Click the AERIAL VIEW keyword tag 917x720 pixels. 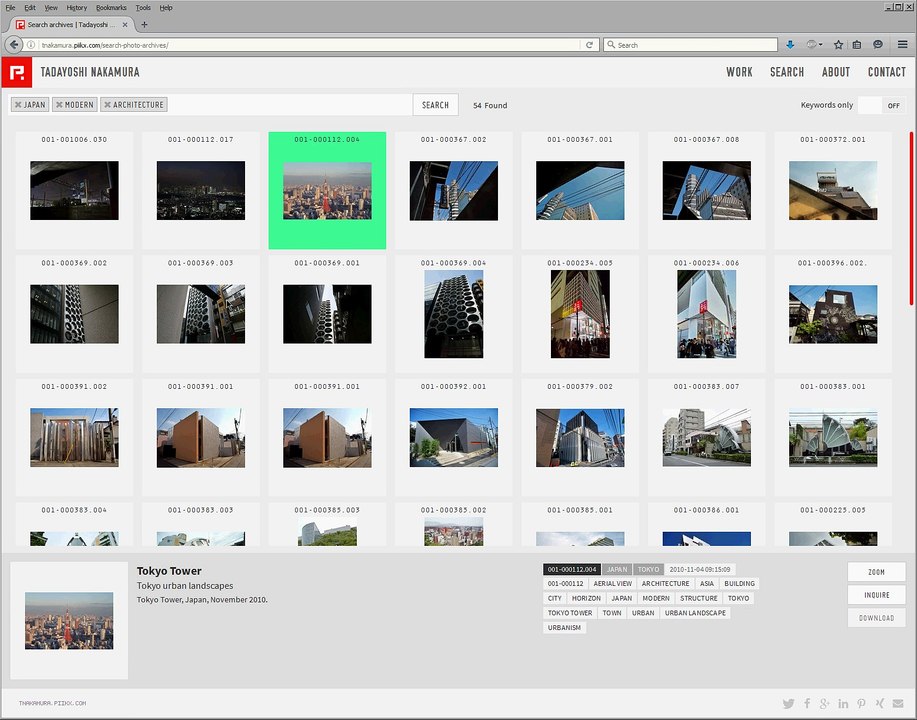coord(612,584)
